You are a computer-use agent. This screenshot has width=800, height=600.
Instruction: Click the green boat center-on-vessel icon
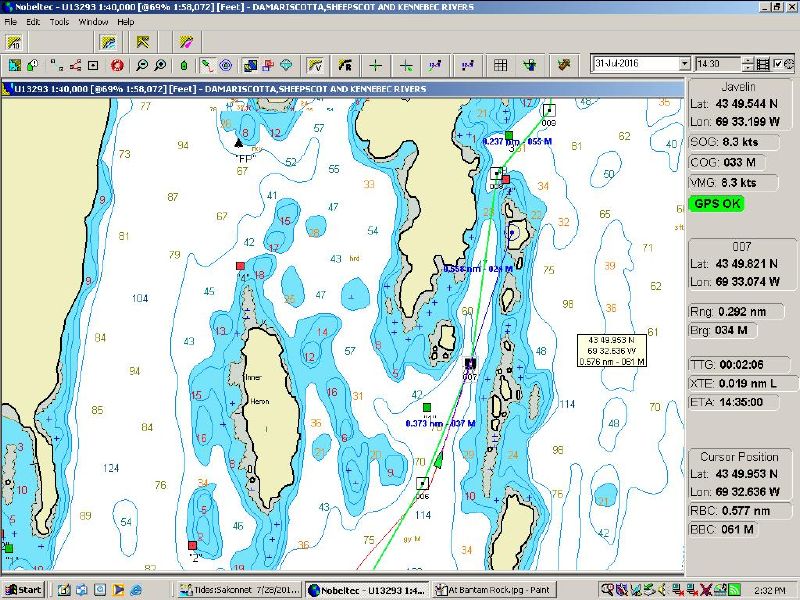[x=184, y=65]
